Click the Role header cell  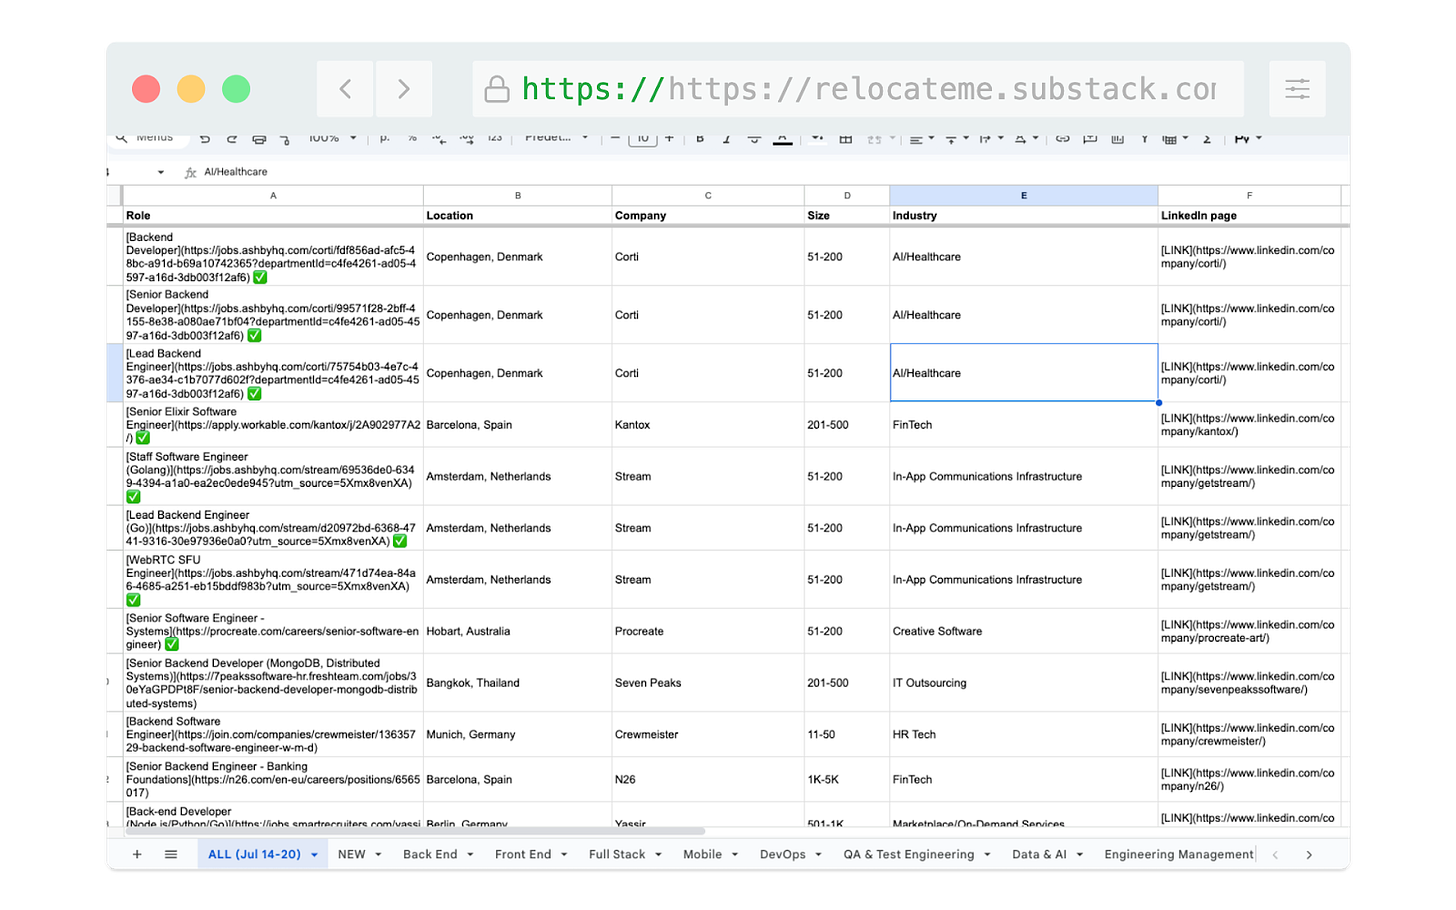click(x=273, y=216)
